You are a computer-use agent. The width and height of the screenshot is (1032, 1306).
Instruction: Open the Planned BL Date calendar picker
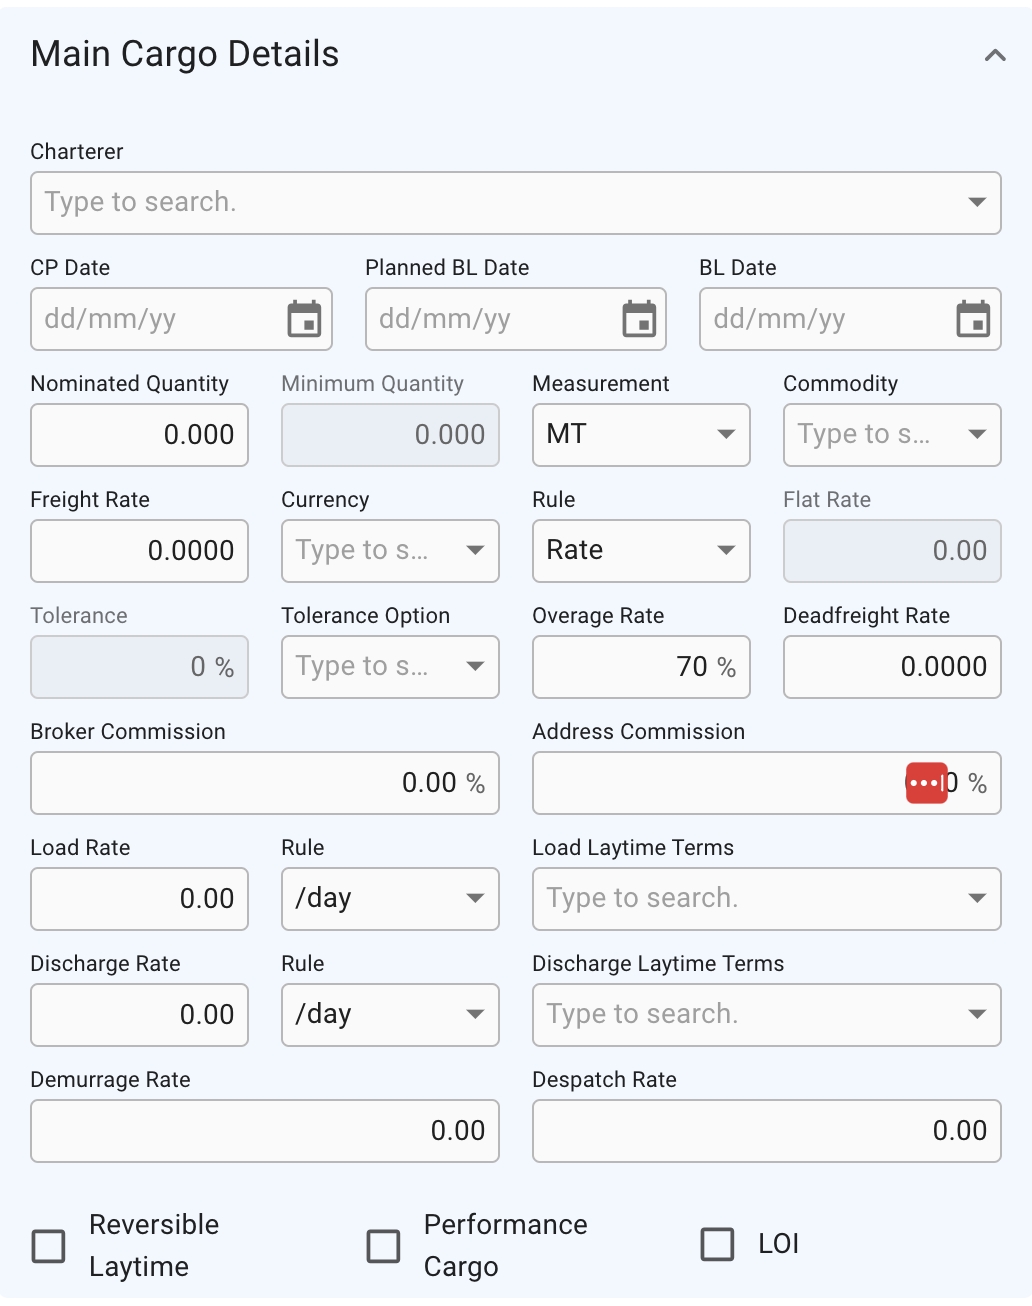[x=639, y=320]
